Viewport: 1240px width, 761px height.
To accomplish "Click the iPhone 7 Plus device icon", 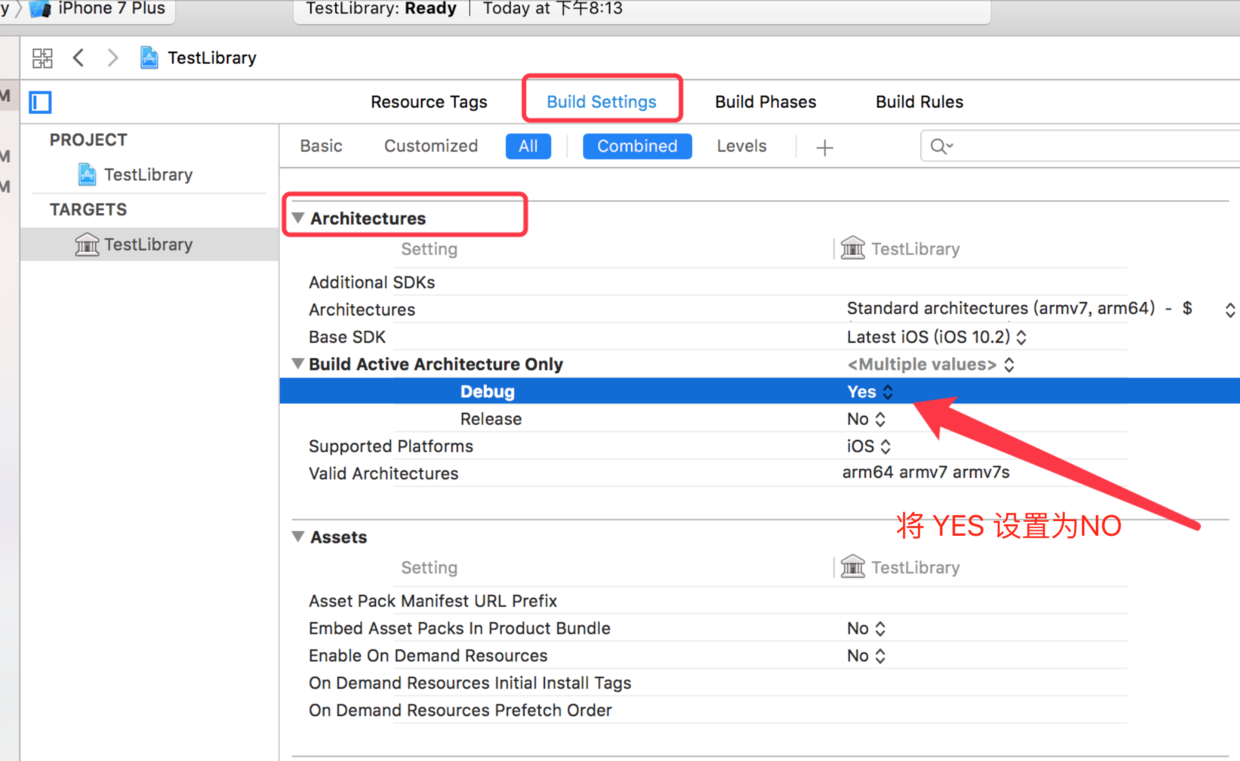I will click(41, 9).
